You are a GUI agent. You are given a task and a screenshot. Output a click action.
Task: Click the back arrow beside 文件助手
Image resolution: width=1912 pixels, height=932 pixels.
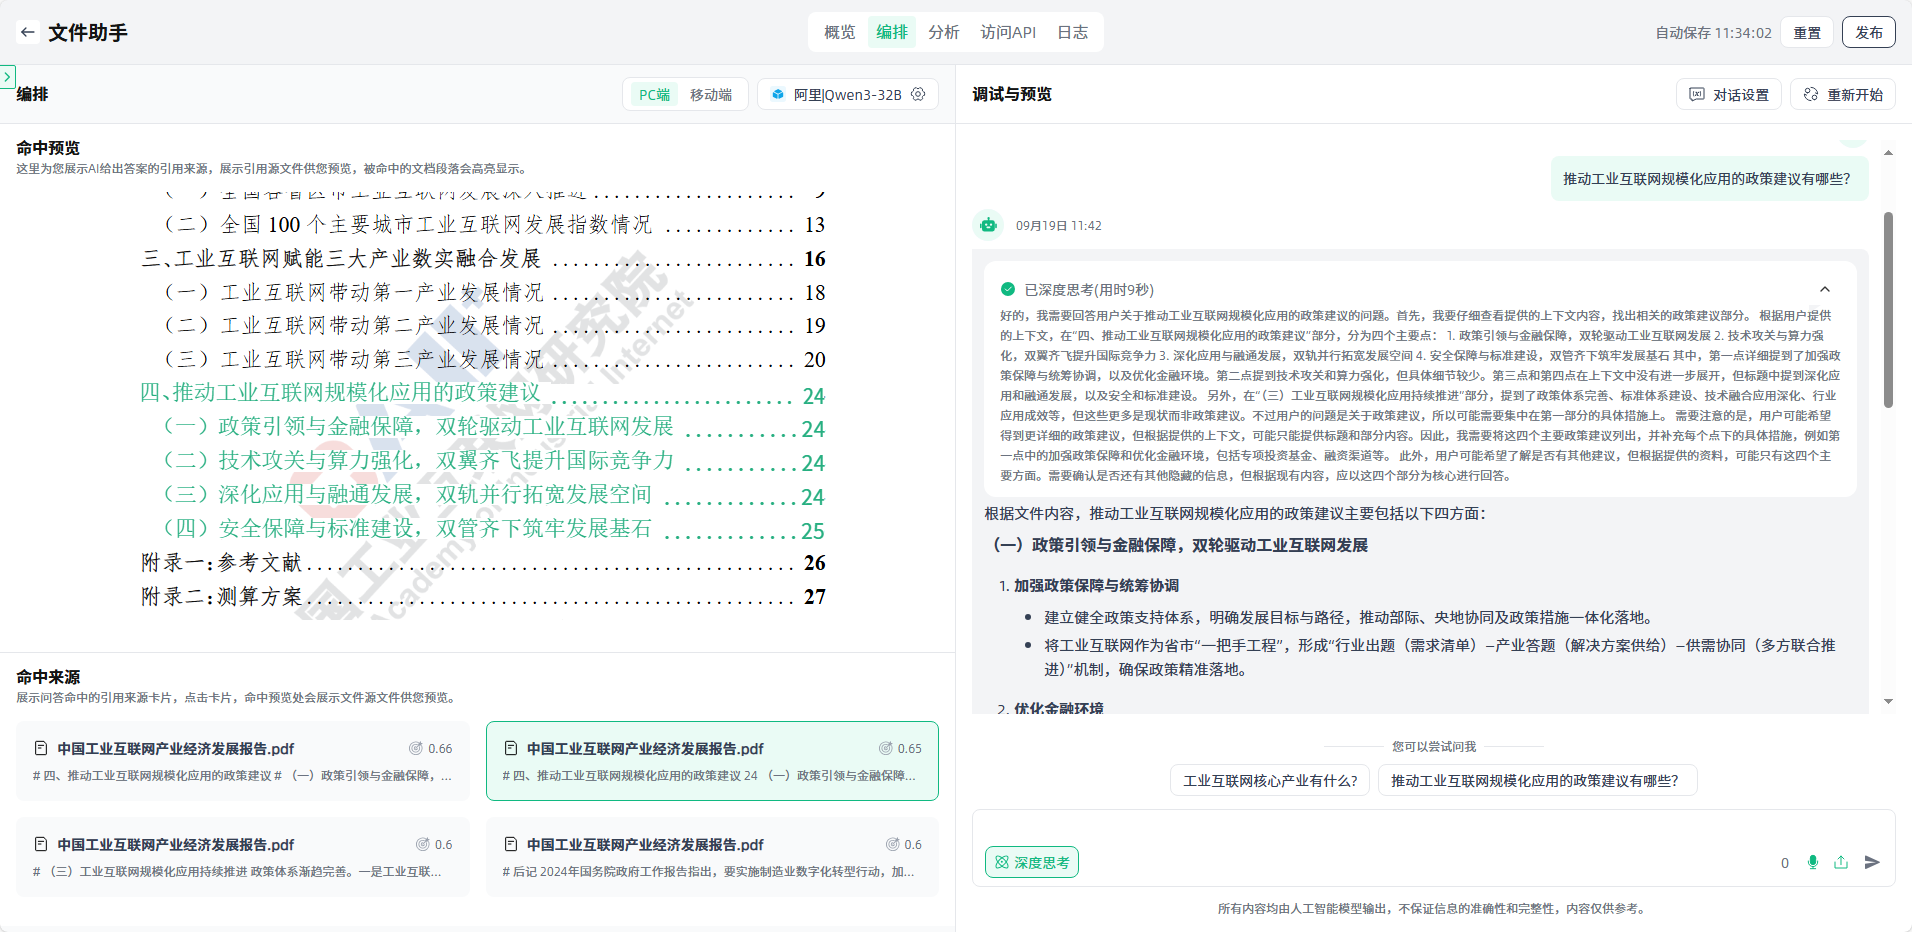click(28, 32)
